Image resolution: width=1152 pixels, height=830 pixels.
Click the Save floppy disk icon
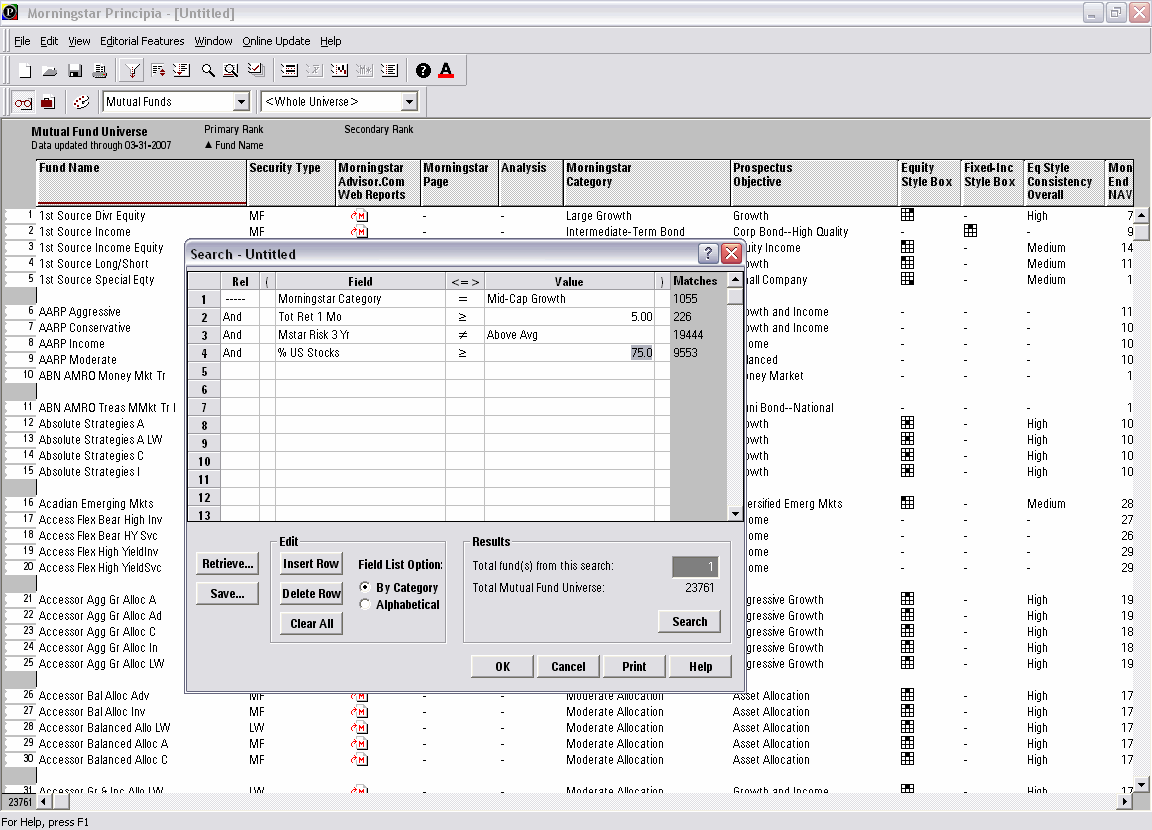coord(75,71)
